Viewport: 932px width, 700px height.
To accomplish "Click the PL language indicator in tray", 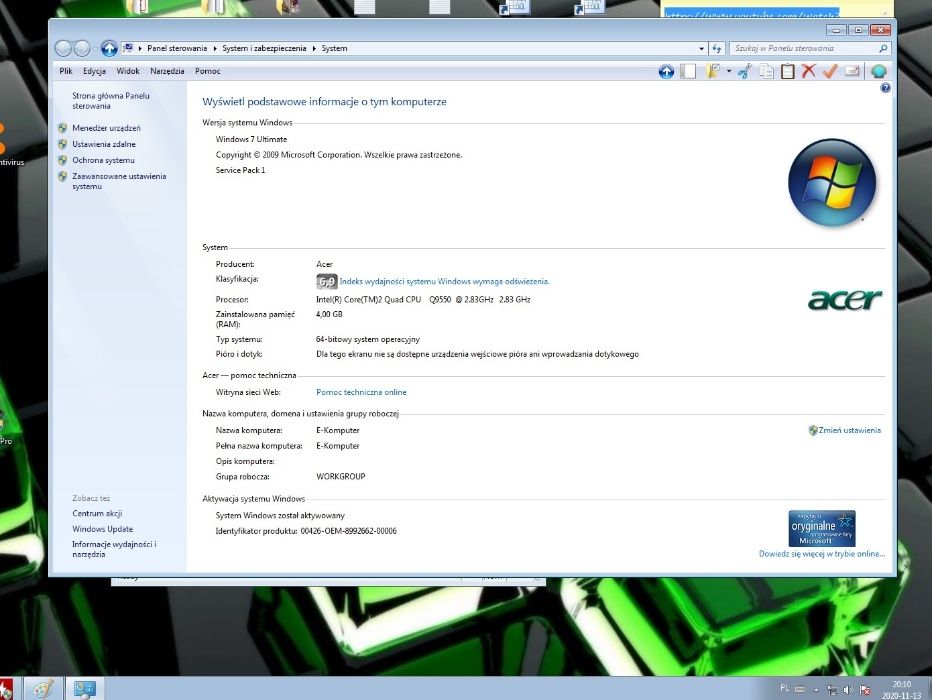I will tap(785, 688).
